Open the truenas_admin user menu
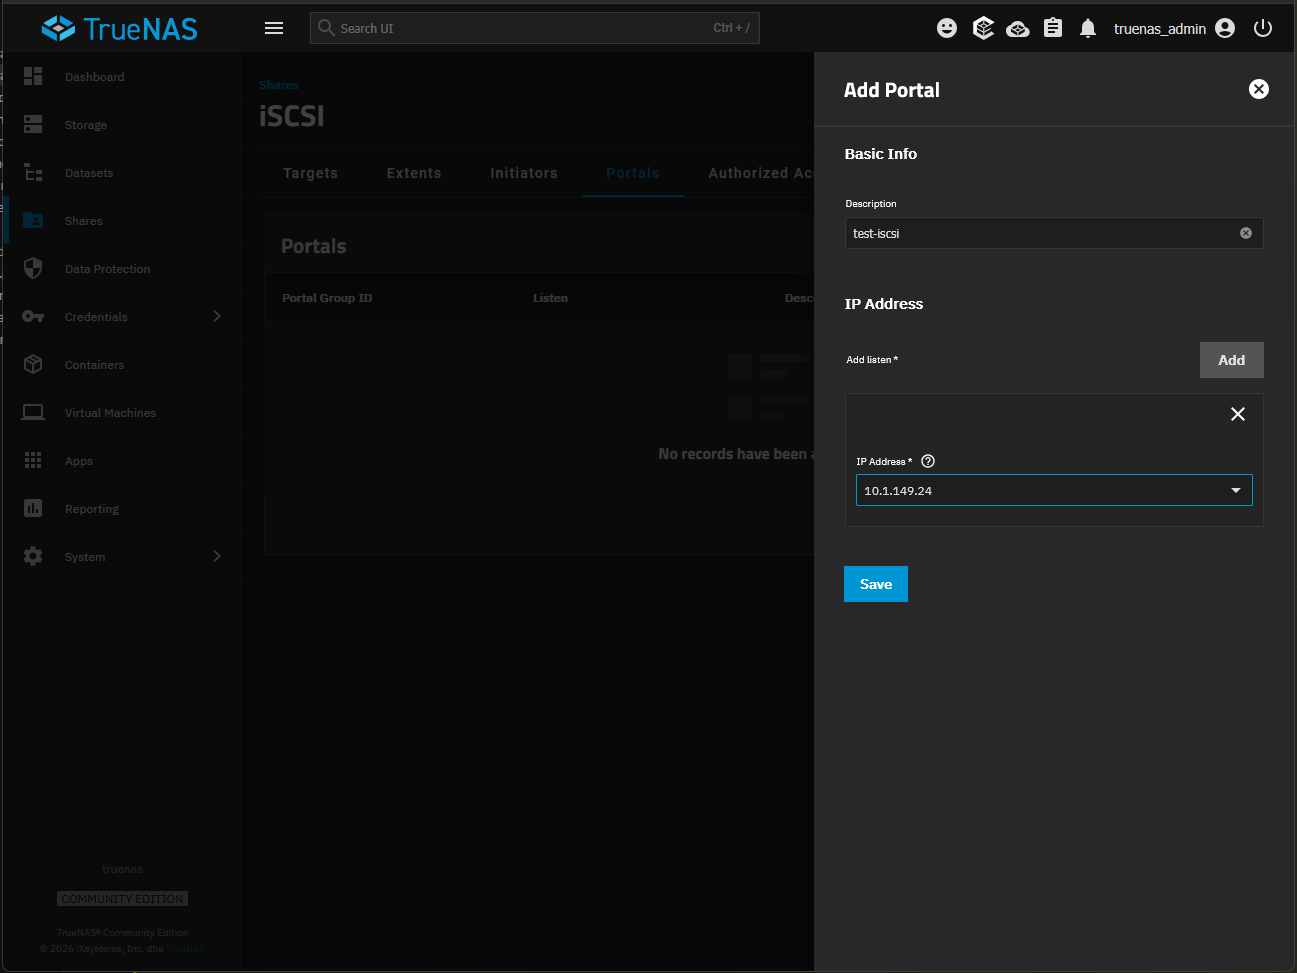This screenshot has height=973, width=1297. pos(1174,28)
